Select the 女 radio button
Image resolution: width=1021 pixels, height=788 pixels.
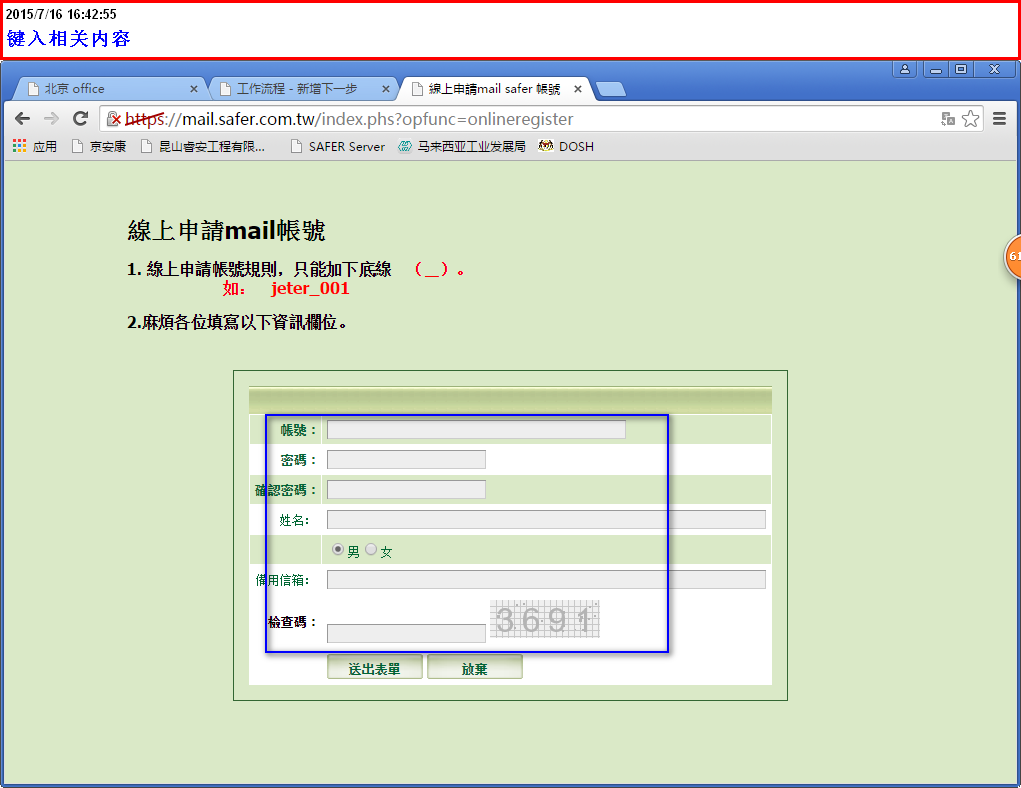pos(371,550)
